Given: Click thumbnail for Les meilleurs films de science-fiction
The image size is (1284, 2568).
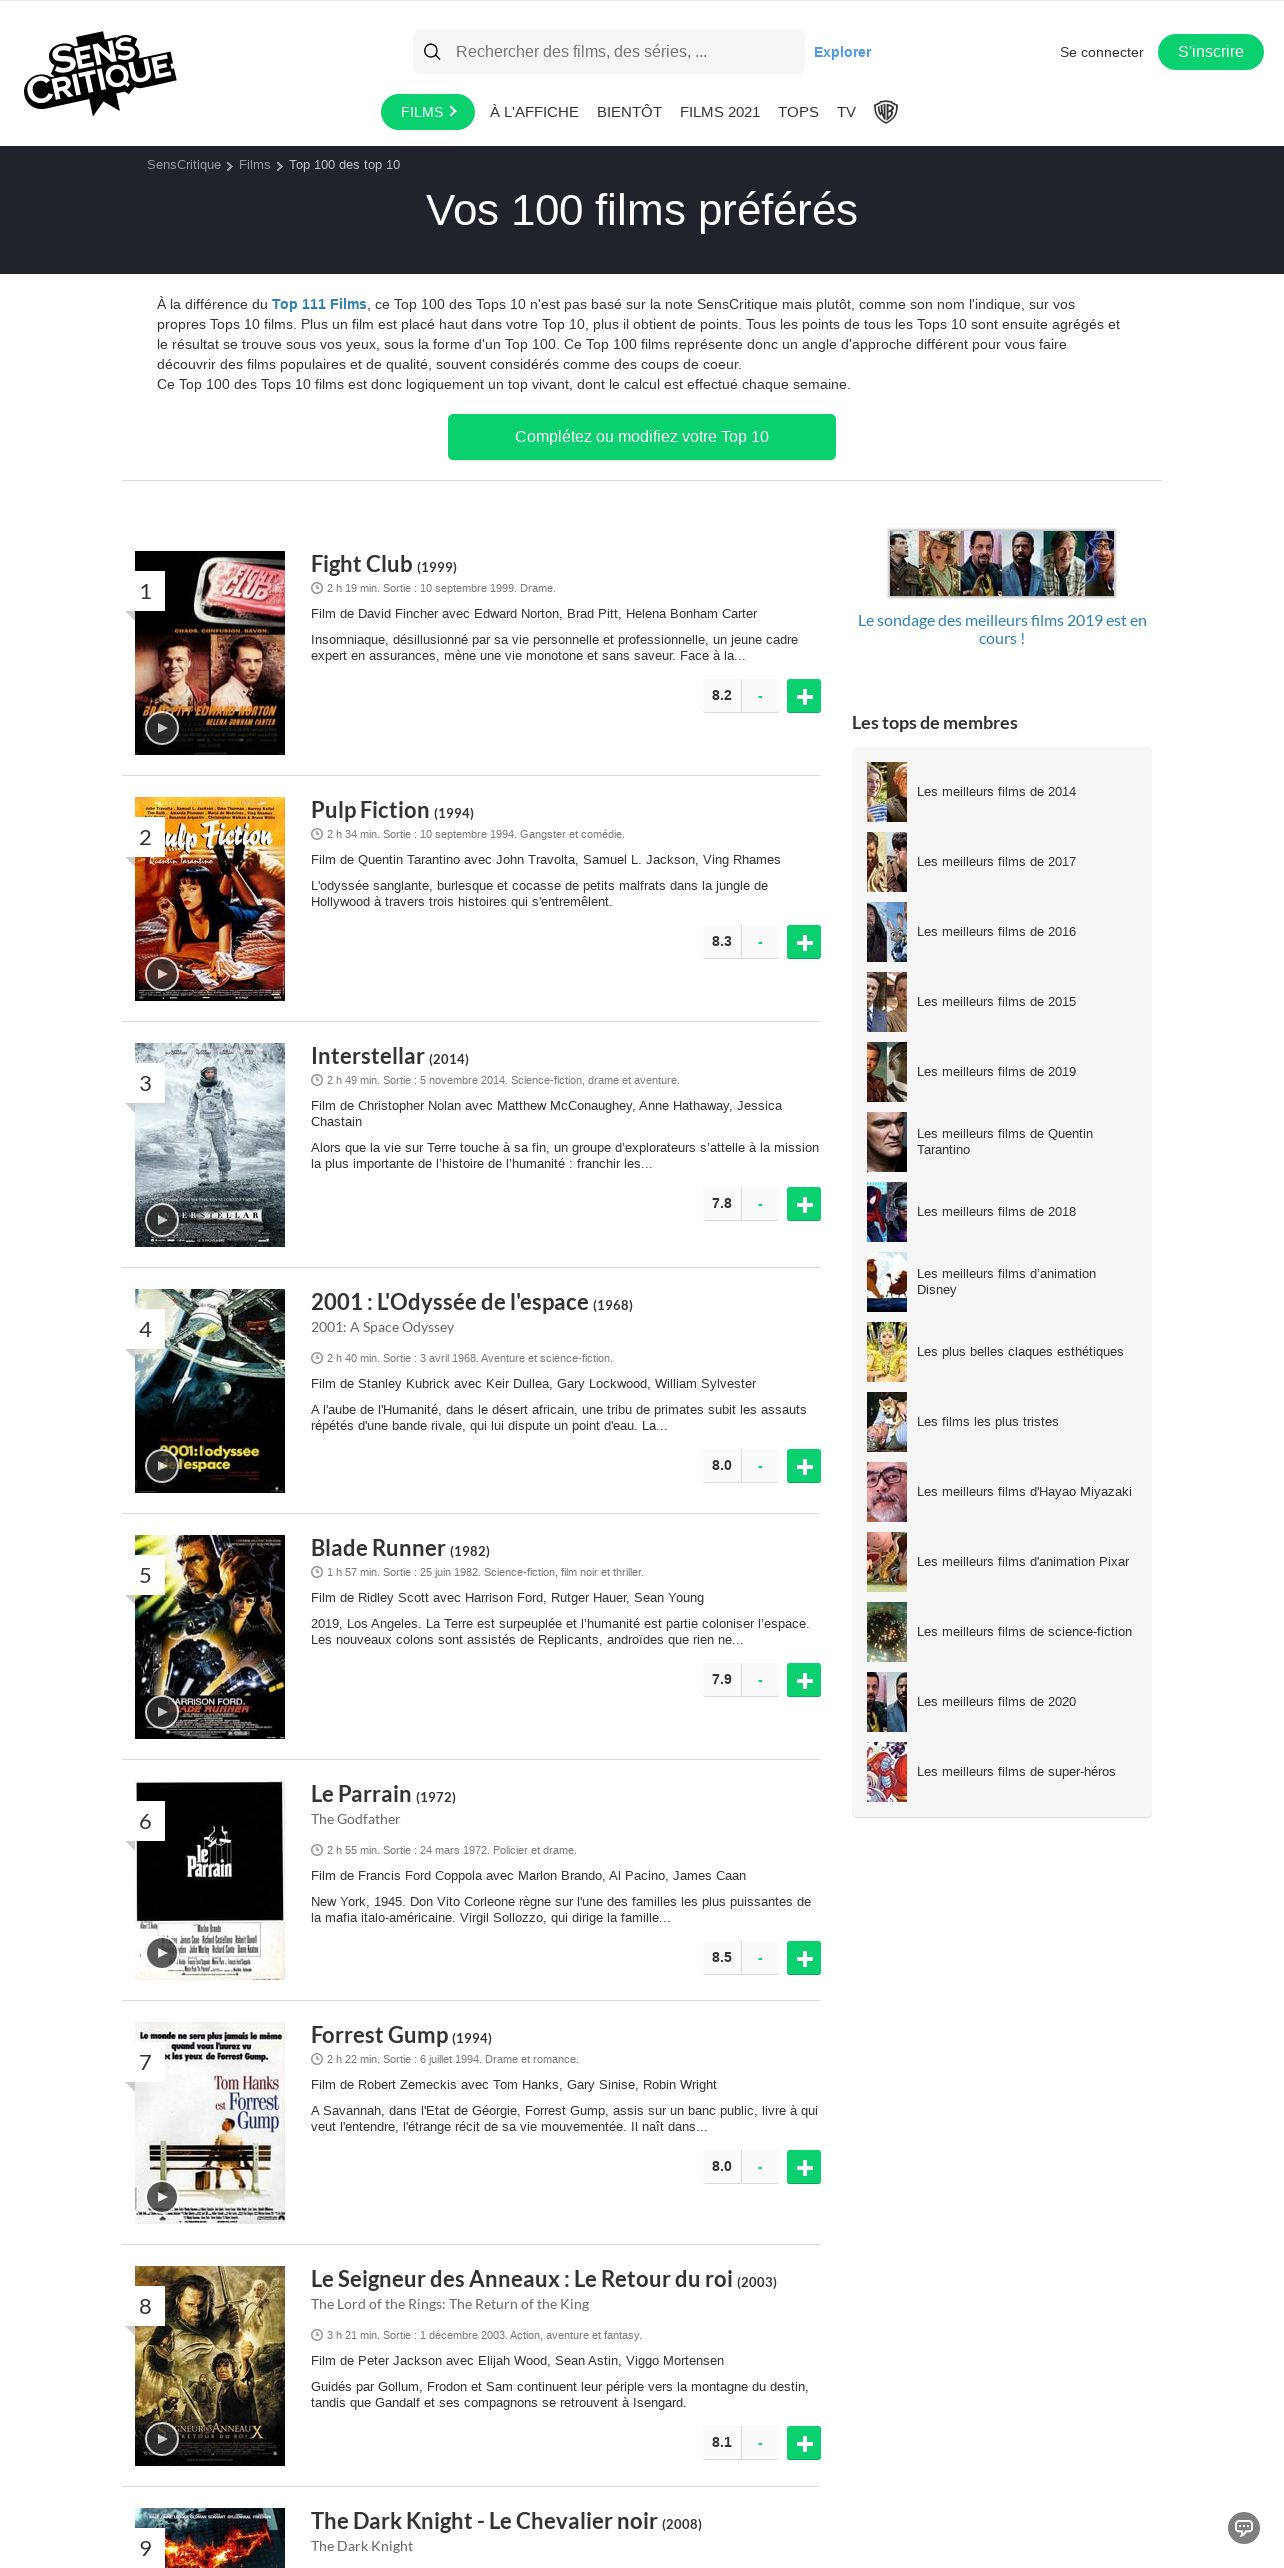Looking at the screenshot, I should pos(887,1632).
